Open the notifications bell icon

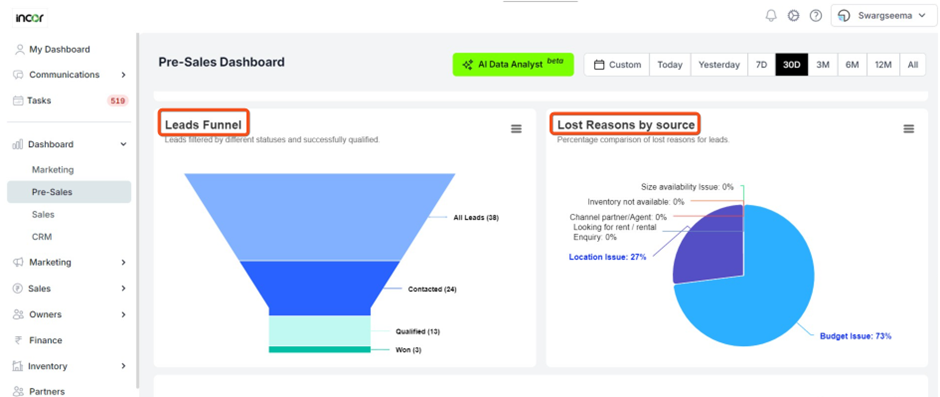(x=771, y=16)
